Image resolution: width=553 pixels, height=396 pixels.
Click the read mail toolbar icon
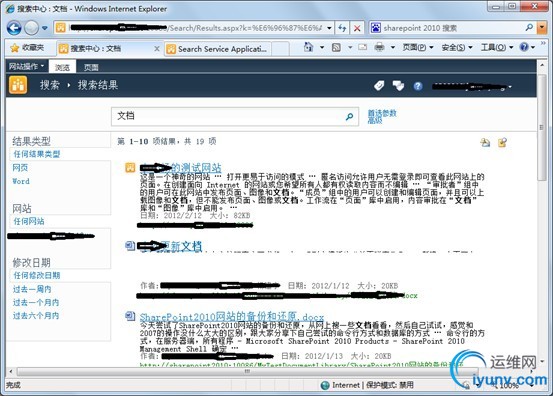coord(363,47)
